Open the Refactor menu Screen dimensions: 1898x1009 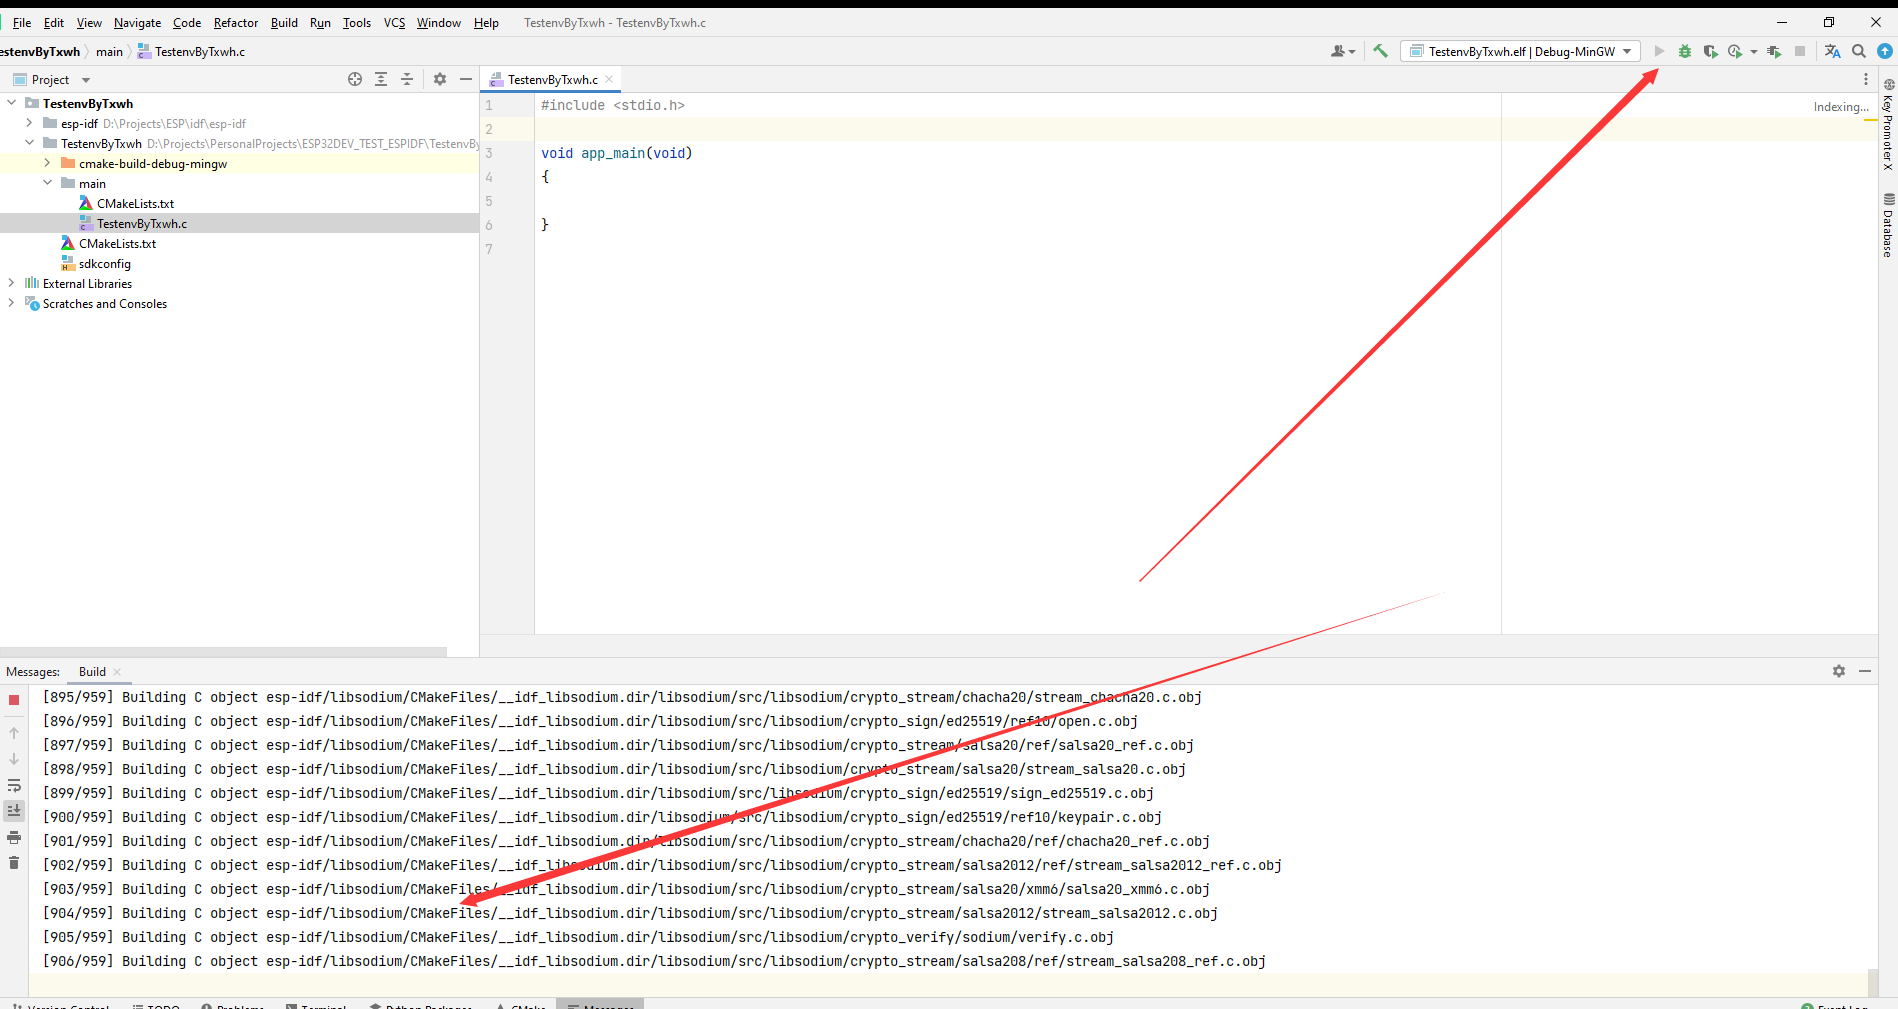coord(236,23)
